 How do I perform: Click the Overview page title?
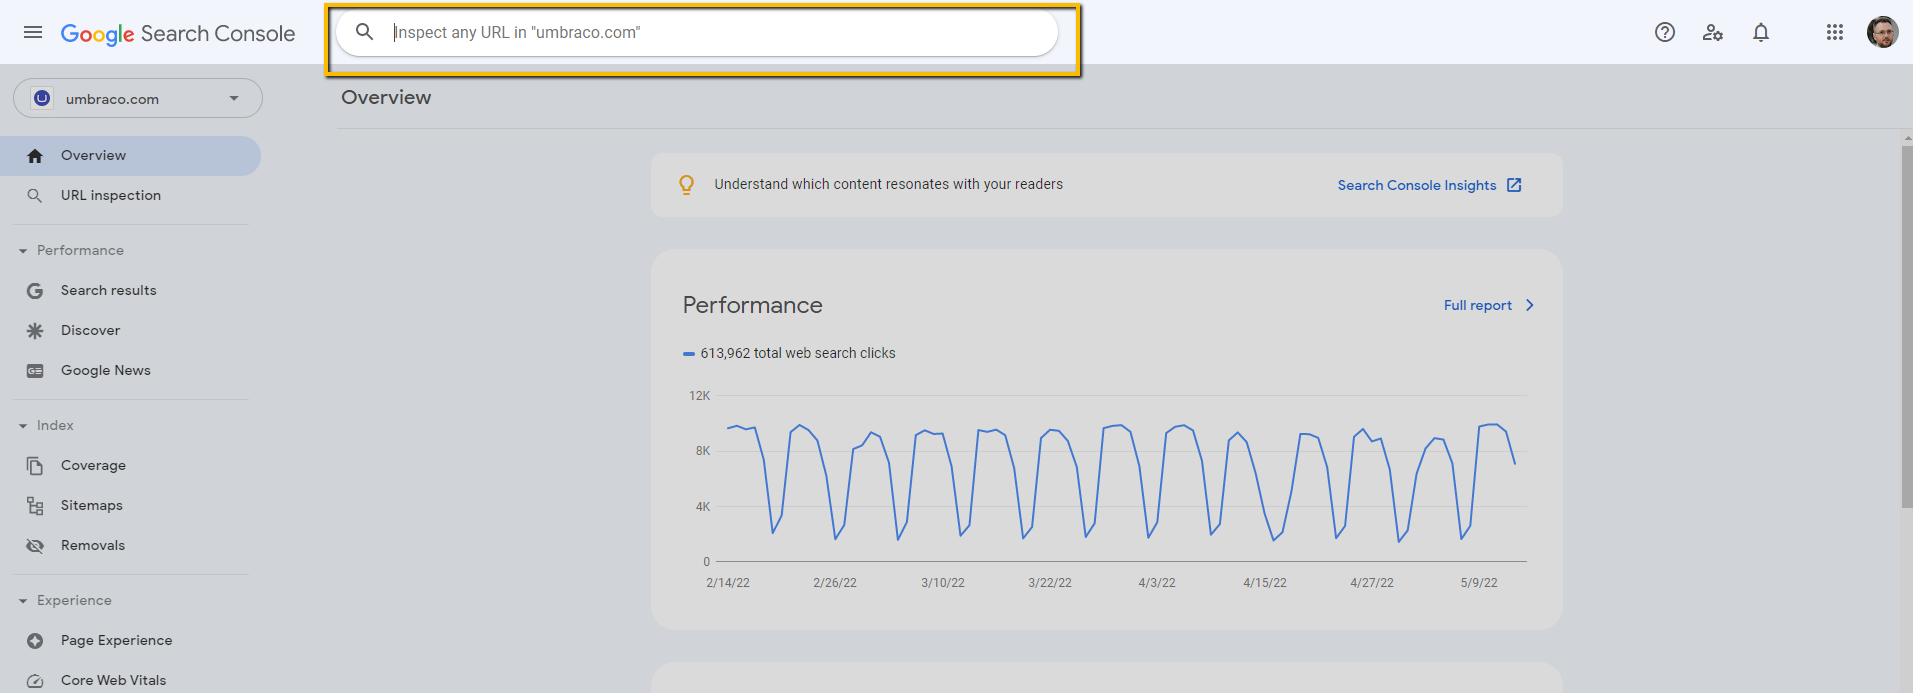(x=386, y=97)
